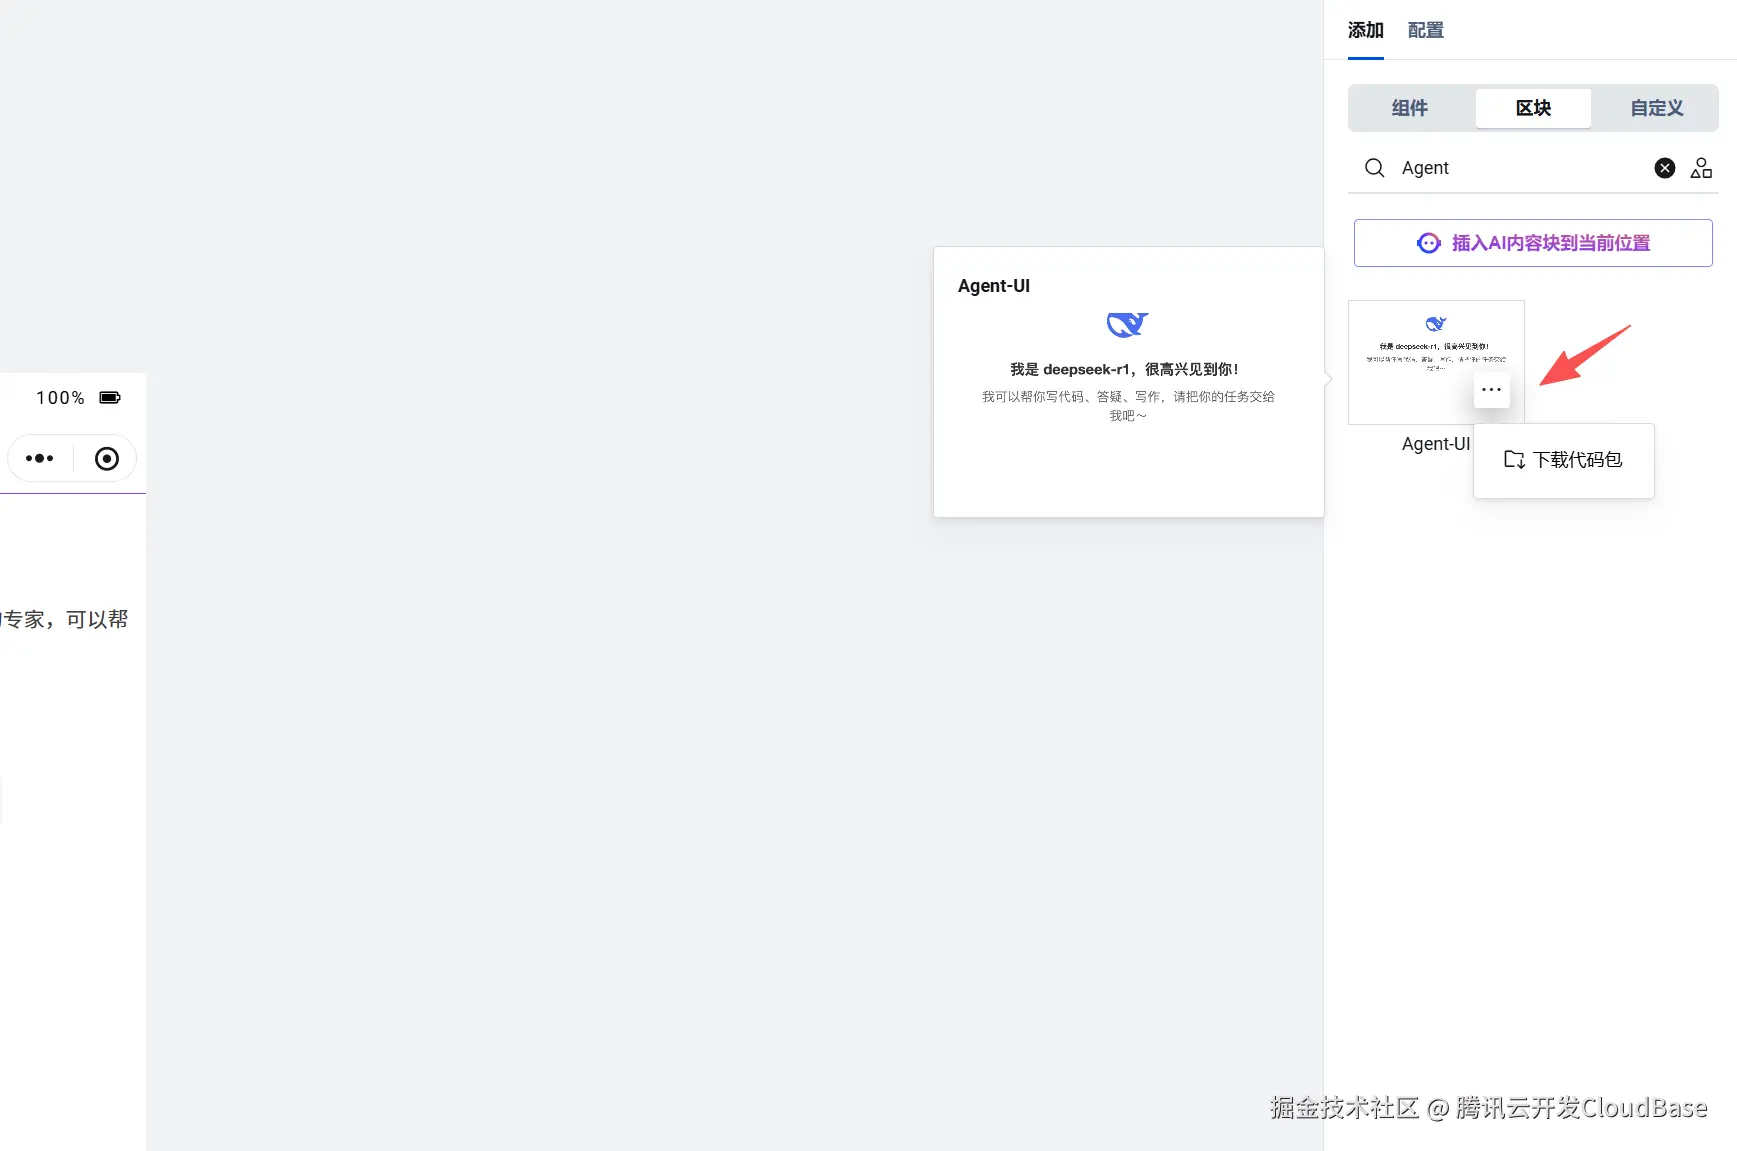Click the folder icon in the download menu entry

tap(1512, 460)
